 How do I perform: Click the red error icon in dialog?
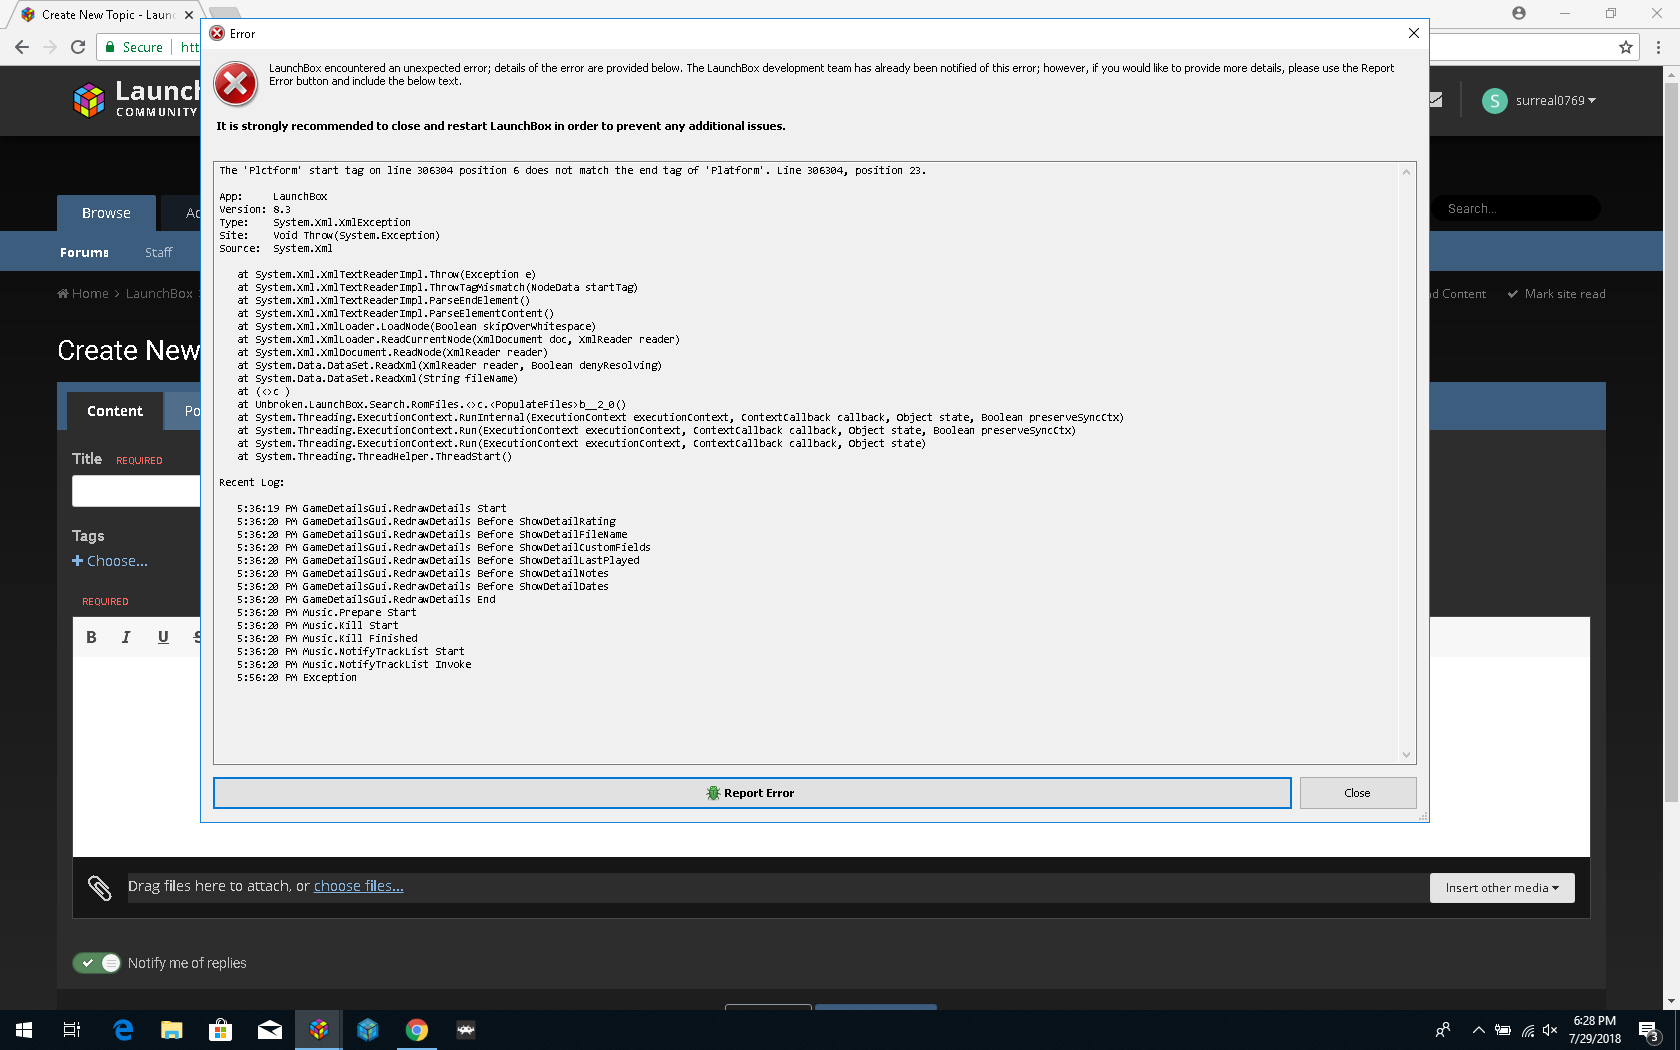tap(236, 84)
